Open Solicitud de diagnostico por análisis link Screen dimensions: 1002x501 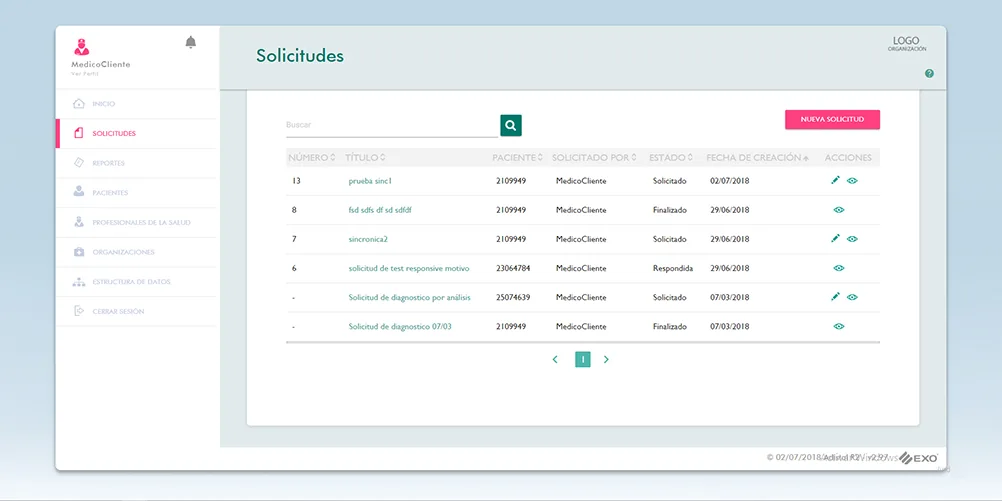[410, 297]
